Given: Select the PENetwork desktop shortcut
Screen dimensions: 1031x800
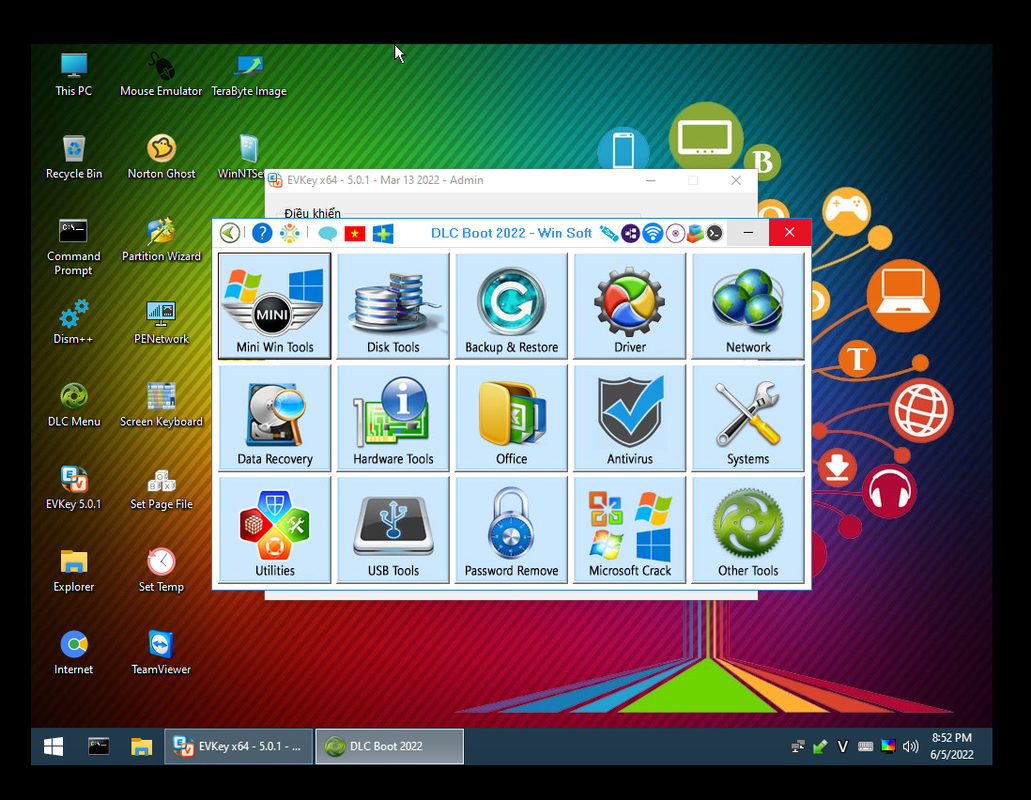Looking at the screenshot, I should tap(161, 323).
